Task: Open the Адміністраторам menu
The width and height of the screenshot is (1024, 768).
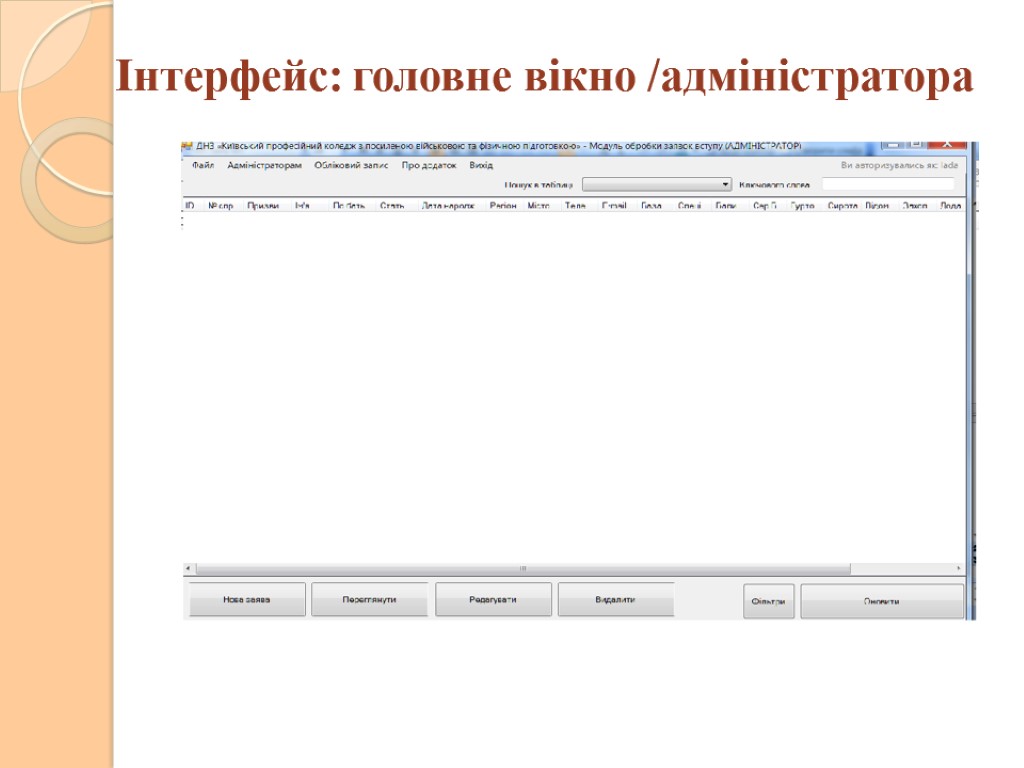Action: (x=264, y=165)
